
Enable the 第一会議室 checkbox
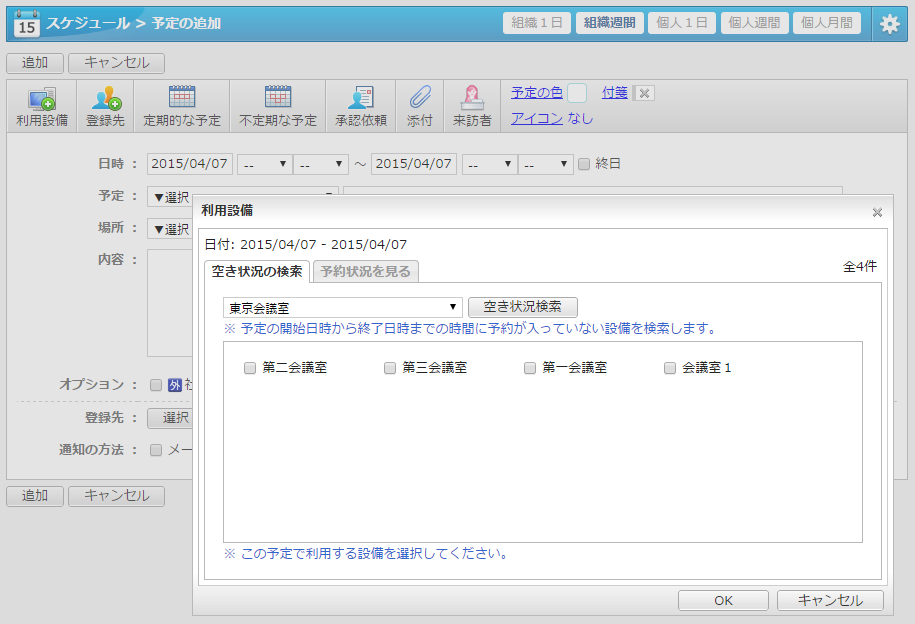coord(530,368)
